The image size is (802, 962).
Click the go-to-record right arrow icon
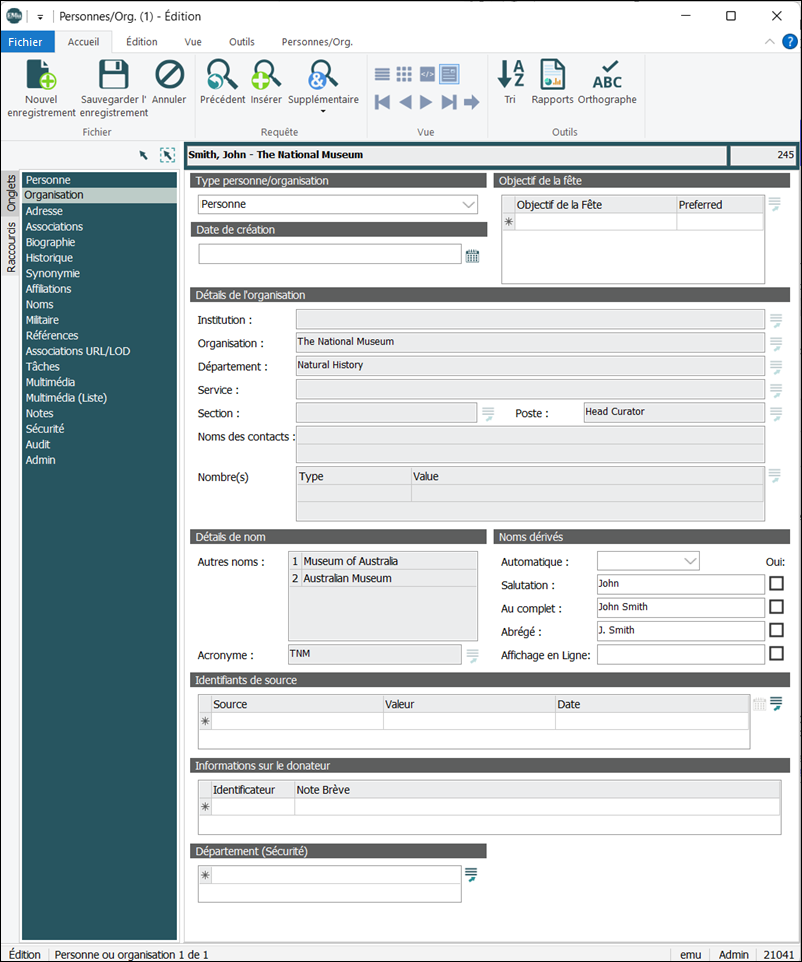[x=471, y=102]
